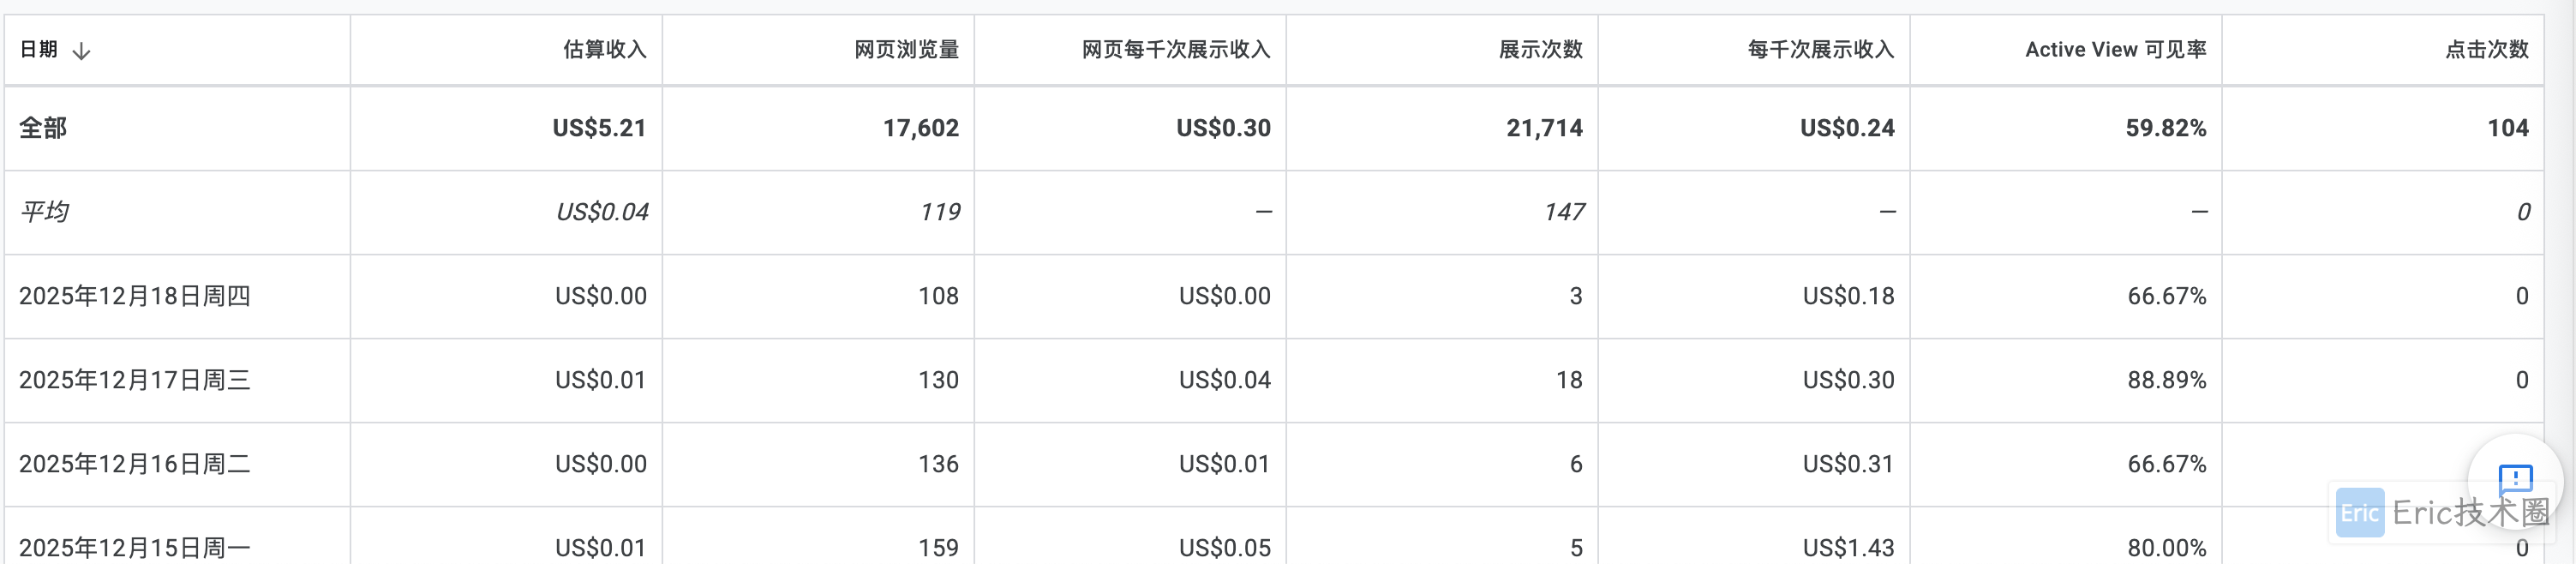The image size is (2576, 564).
Task: Click the 59.82% total viewability cell
Action: (2165, 128)
